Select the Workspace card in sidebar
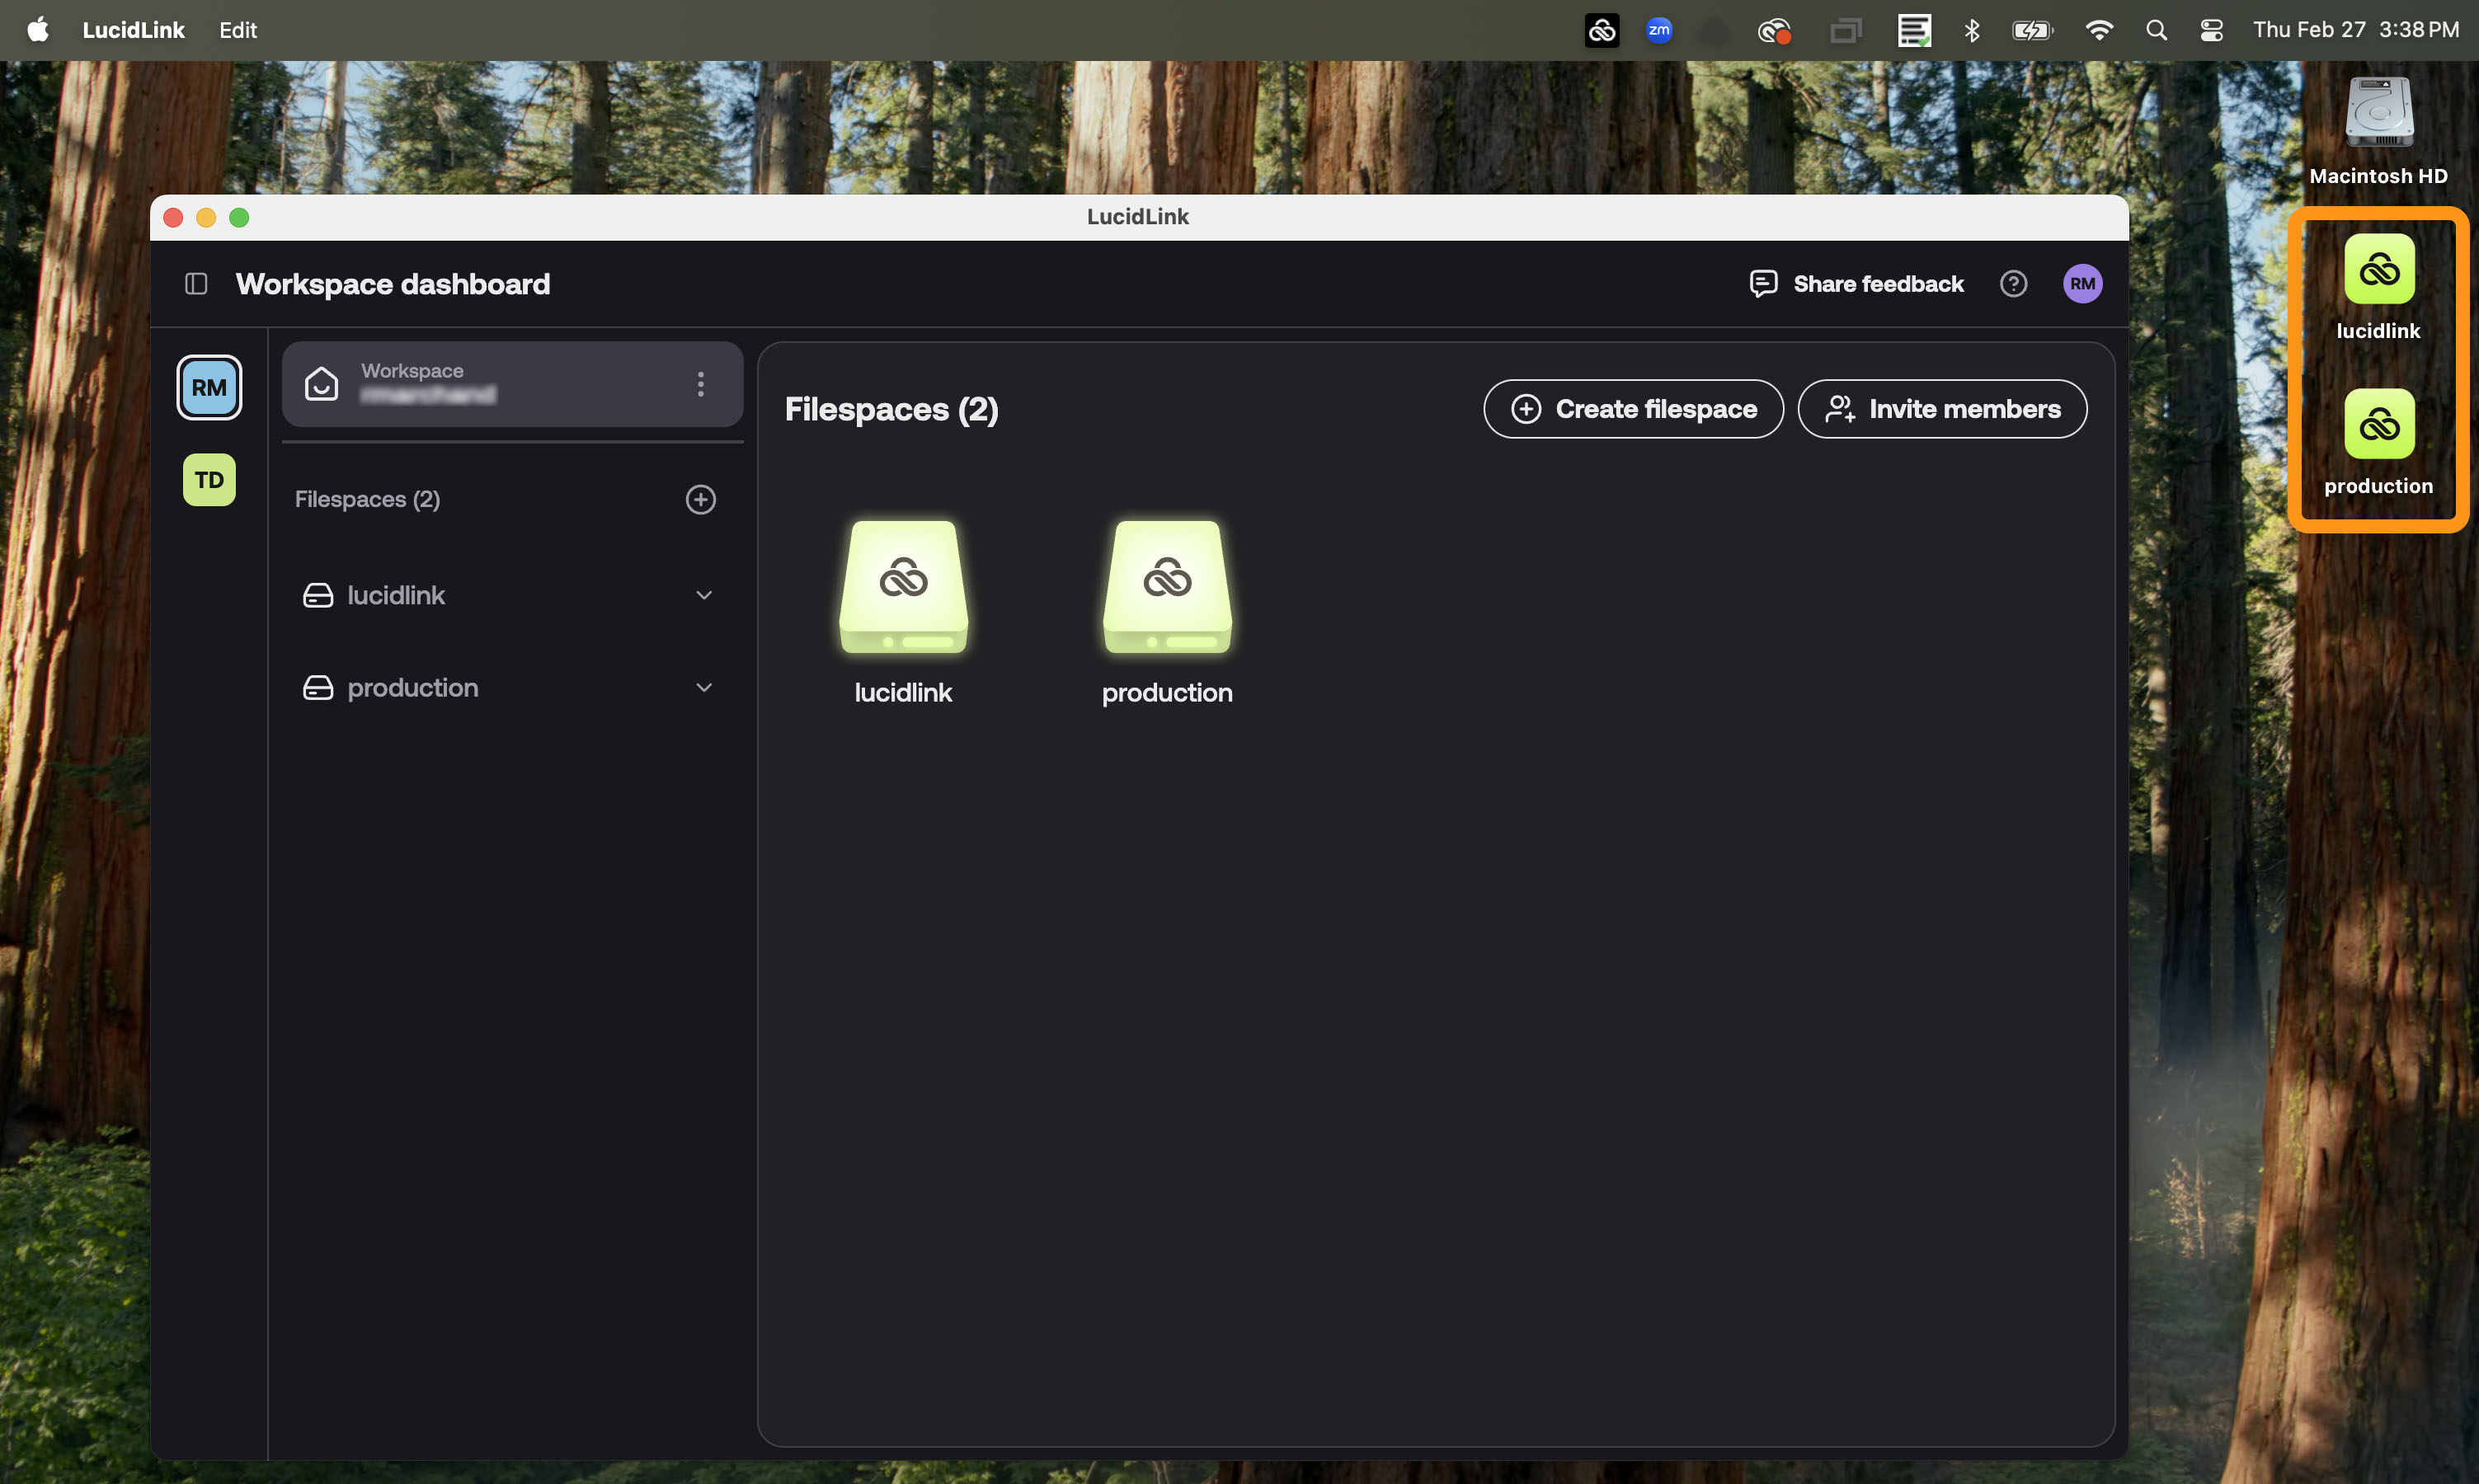 [512, 384]
